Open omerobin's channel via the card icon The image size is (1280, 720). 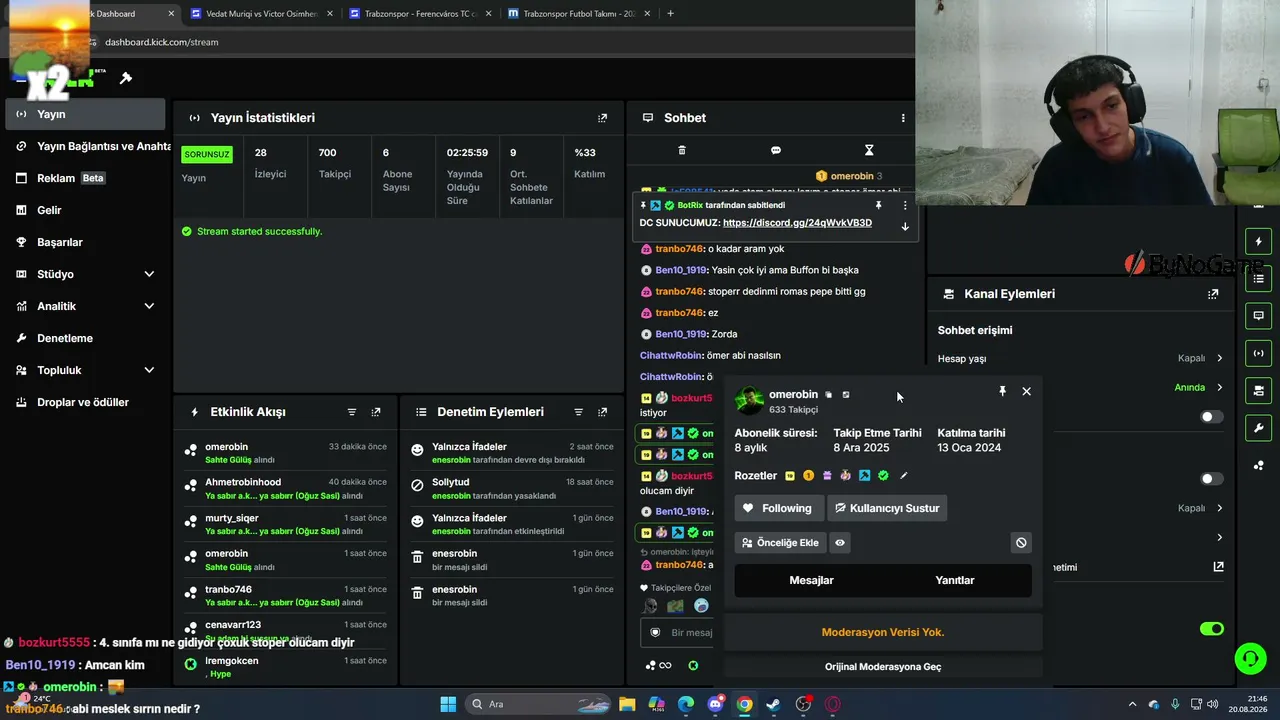(846, 395)
